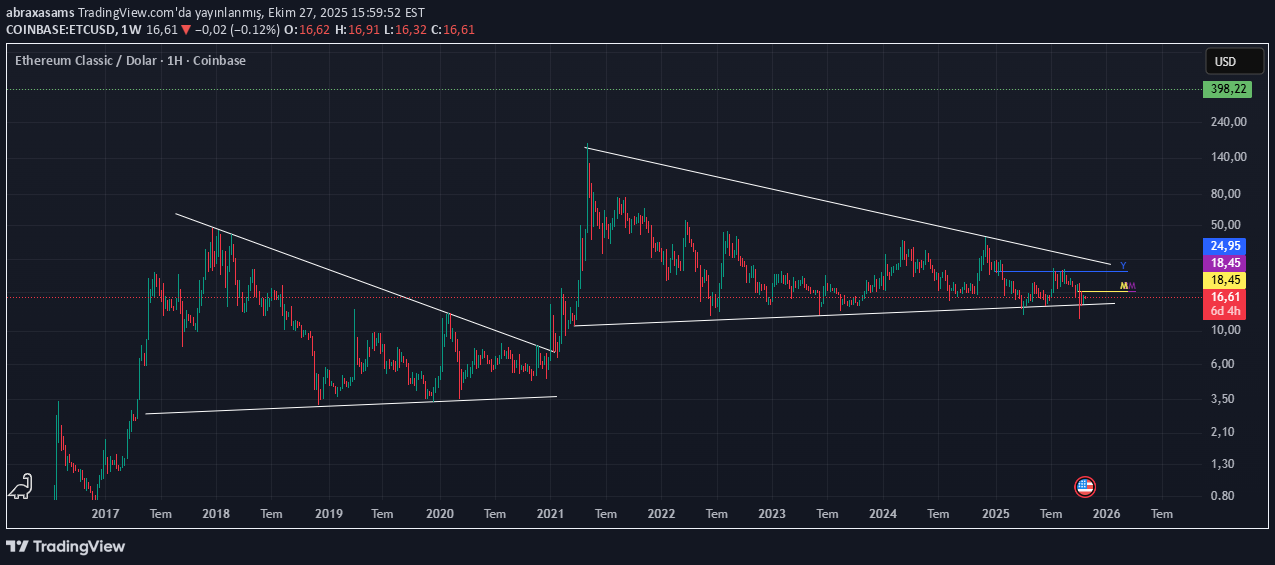Click the 6d 4h countdown label

1225,311
